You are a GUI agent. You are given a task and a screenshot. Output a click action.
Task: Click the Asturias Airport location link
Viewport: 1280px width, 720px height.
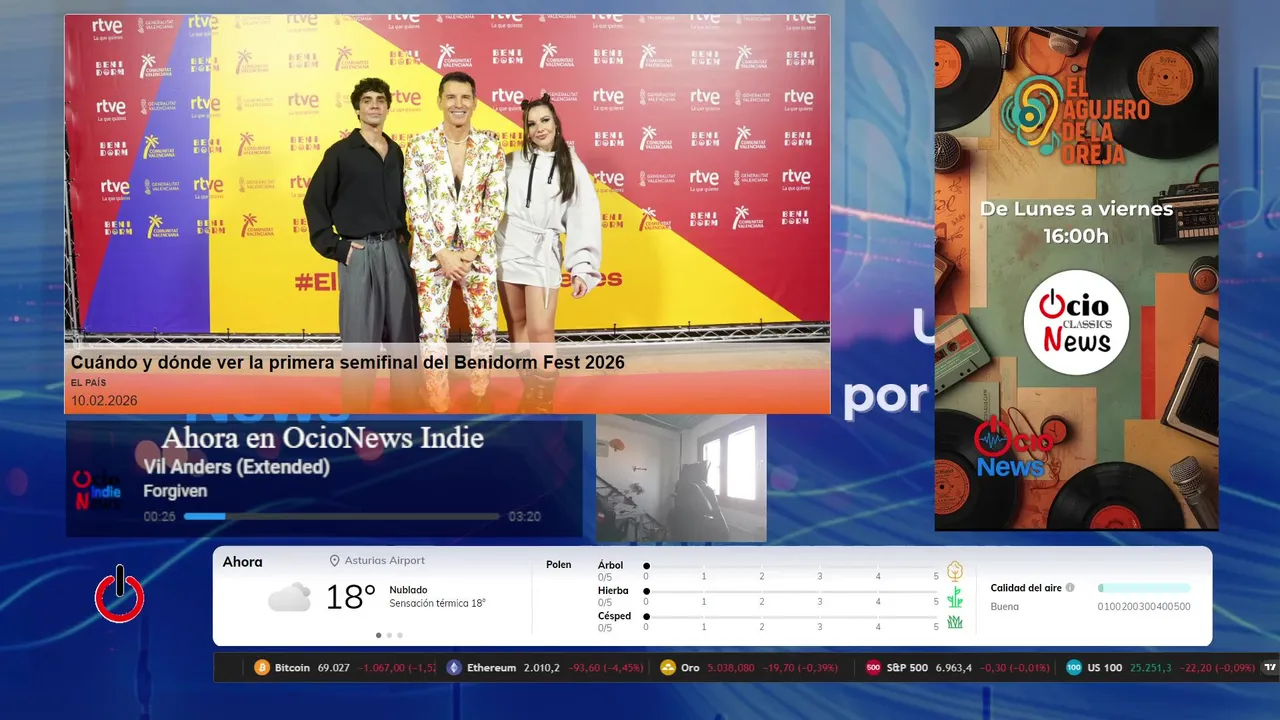[385, 561]
